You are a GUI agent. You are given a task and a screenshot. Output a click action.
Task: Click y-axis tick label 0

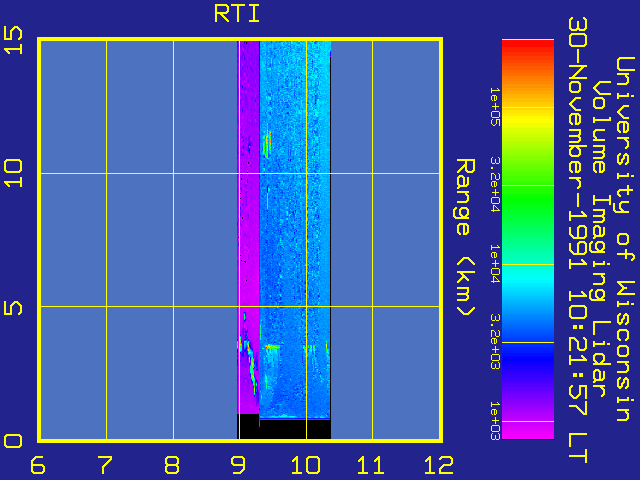[13, 441]
